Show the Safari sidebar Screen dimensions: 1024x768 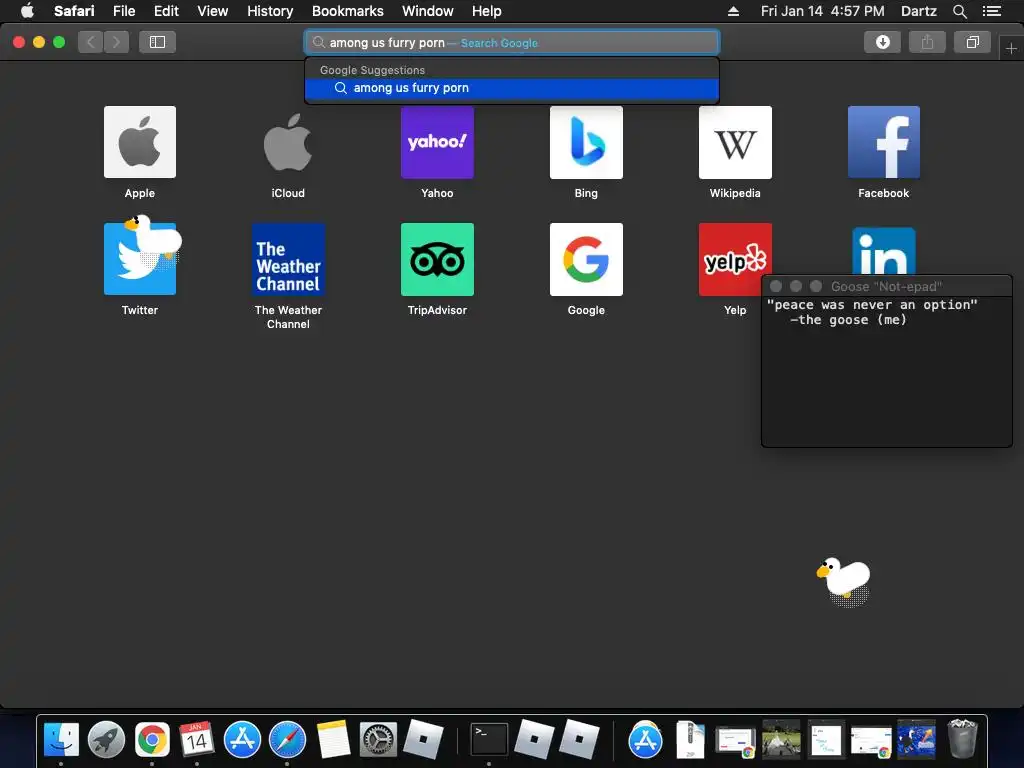click(157, 42)
